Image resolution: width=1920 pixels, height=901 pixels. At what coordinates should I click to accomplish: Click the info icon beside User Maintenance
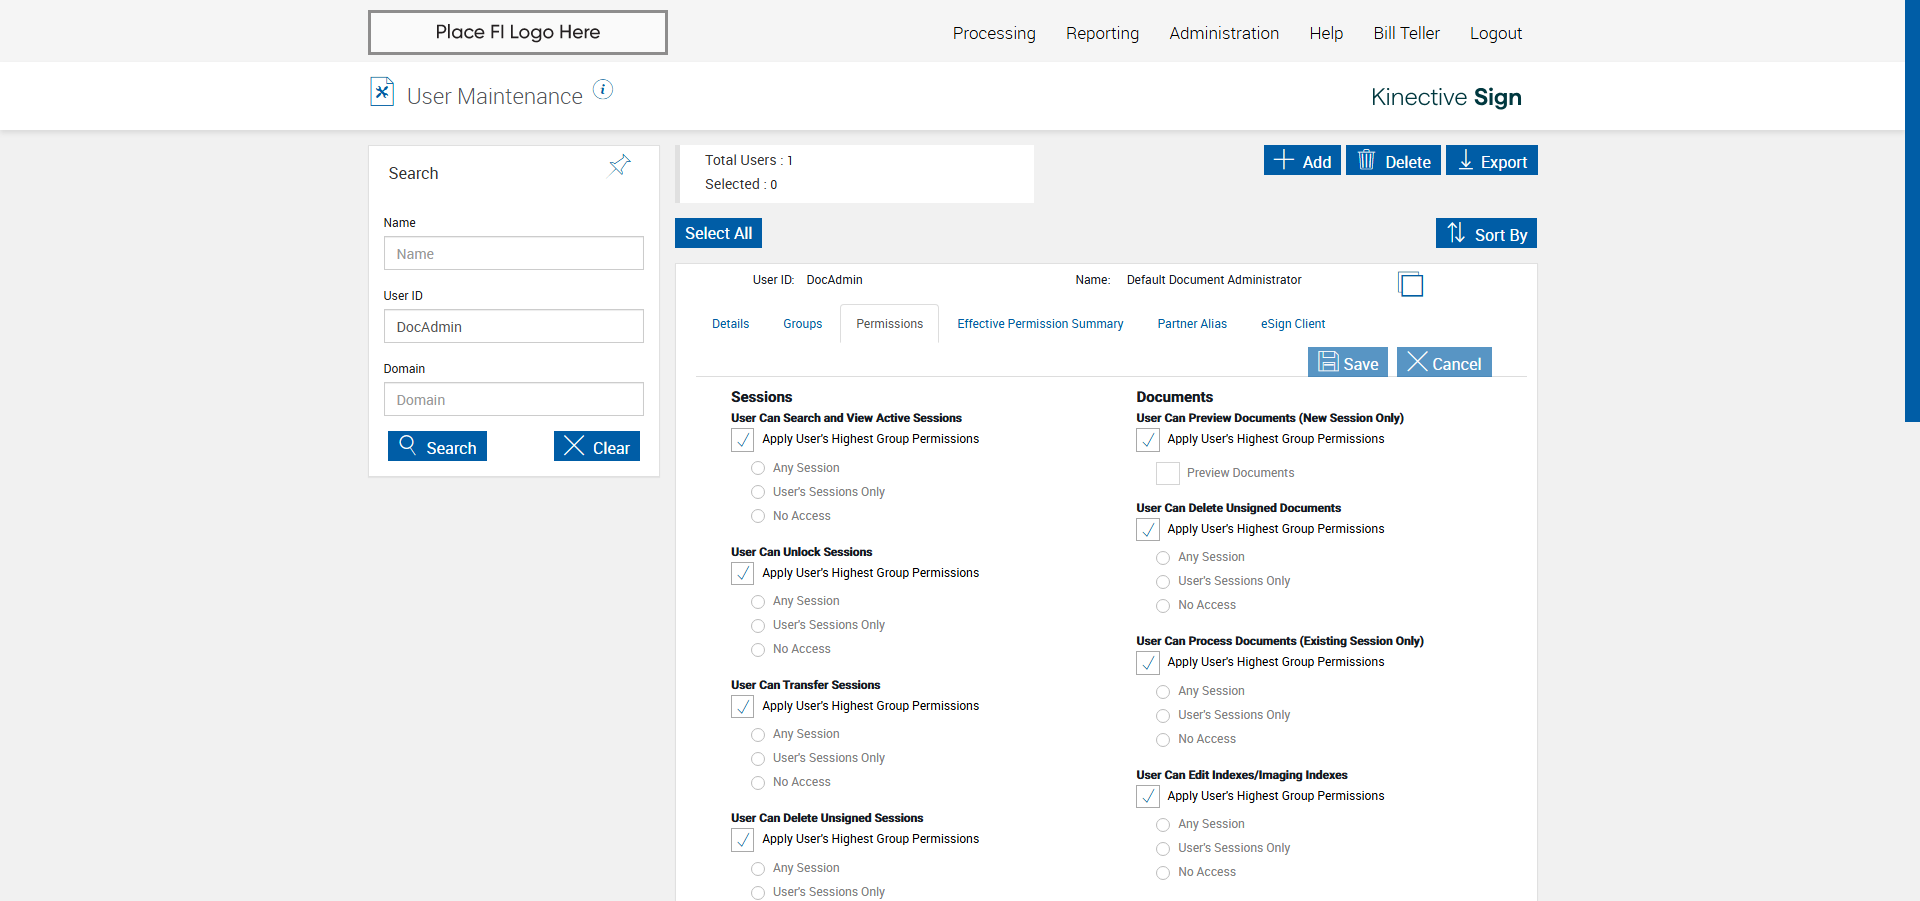coord(603,90)
